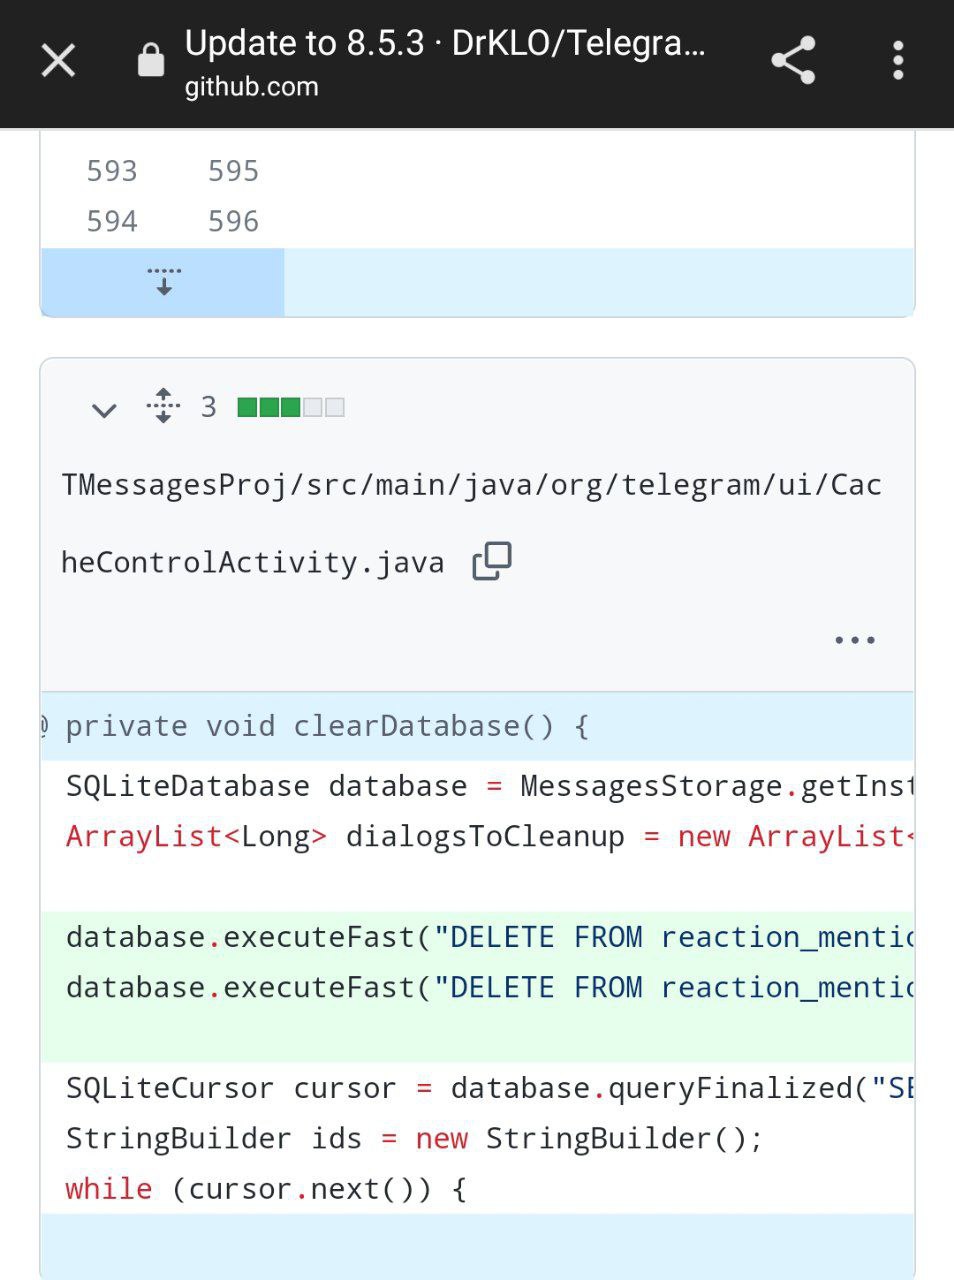Image resolution: width=954 pixels, height=1280 pixels.
Task: Click new line number 596
Action: 233,221
